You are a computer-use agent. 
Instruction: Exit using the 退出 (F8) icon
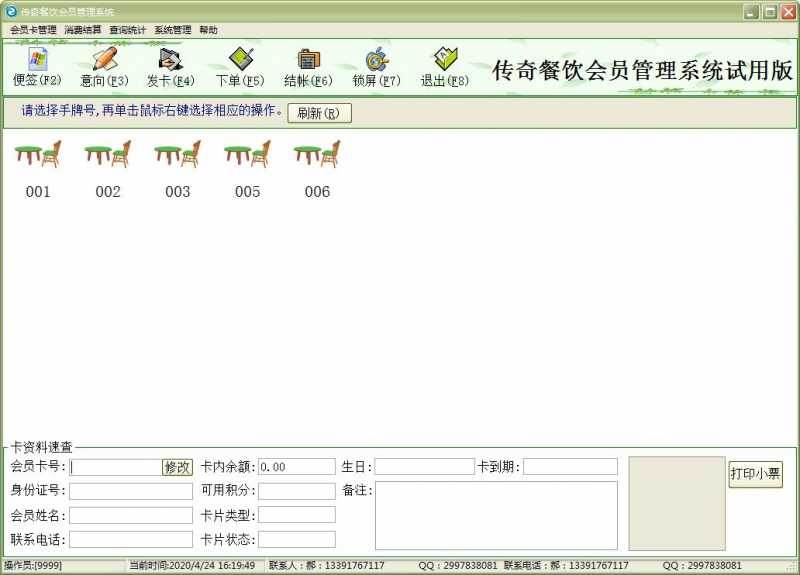click(x=444, y=66)
